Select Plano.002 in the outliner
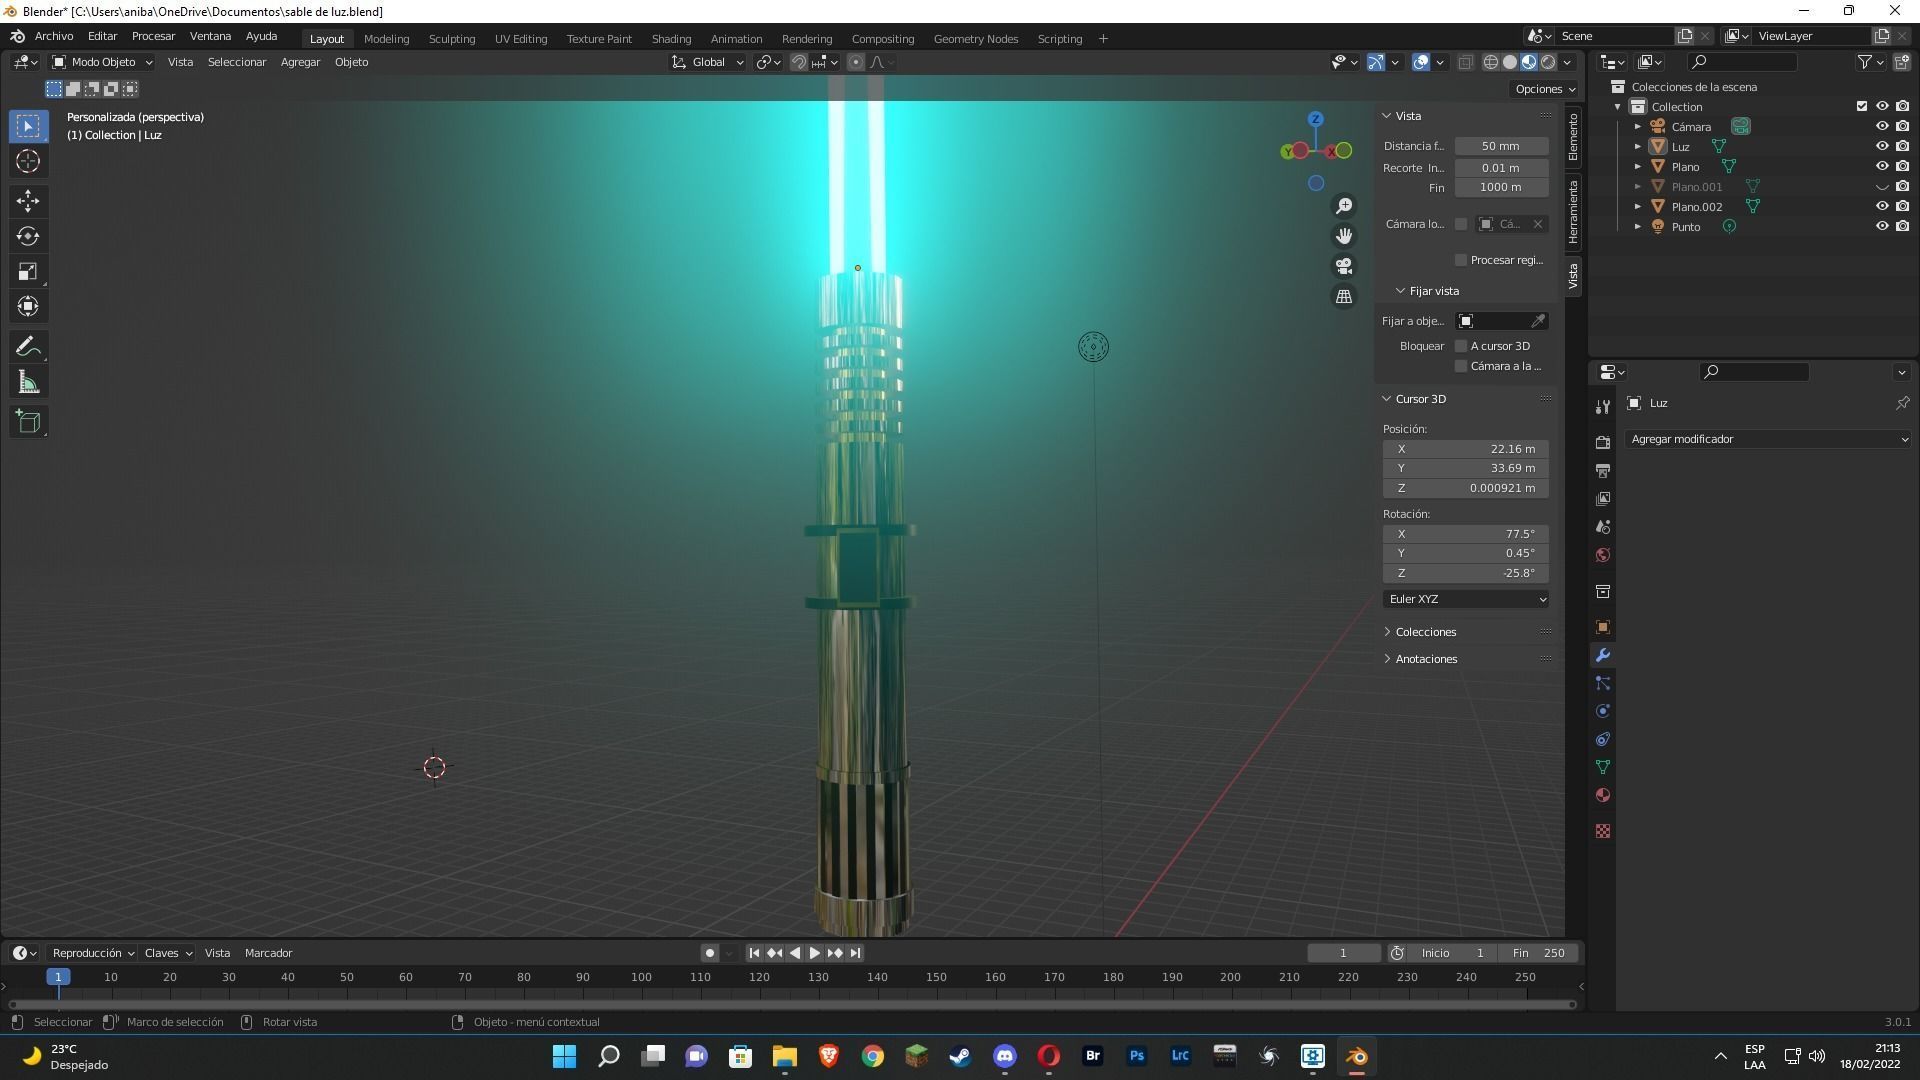This screenshot has width=1920, height=1080. tap(1697, 207)
